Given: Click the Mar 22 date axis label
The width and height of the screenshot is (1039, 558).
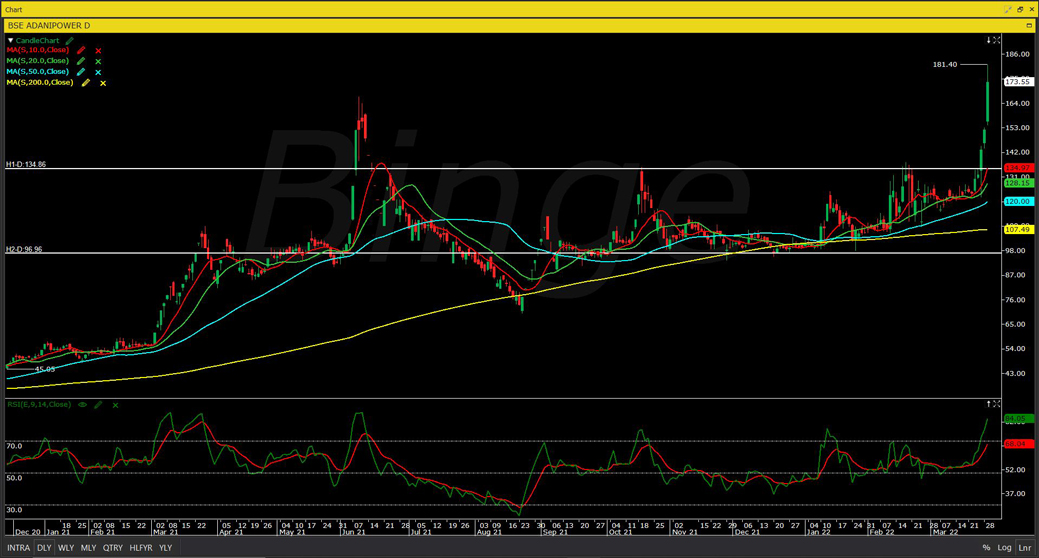Looking at the screenshot, I should (945, 532).
